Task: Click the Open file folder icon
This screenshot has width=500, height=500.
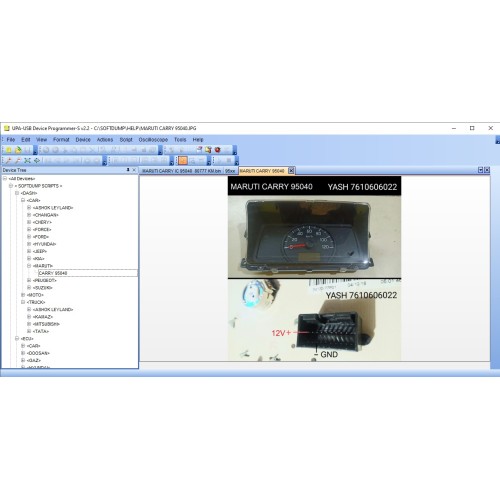Action: point(18,150)
